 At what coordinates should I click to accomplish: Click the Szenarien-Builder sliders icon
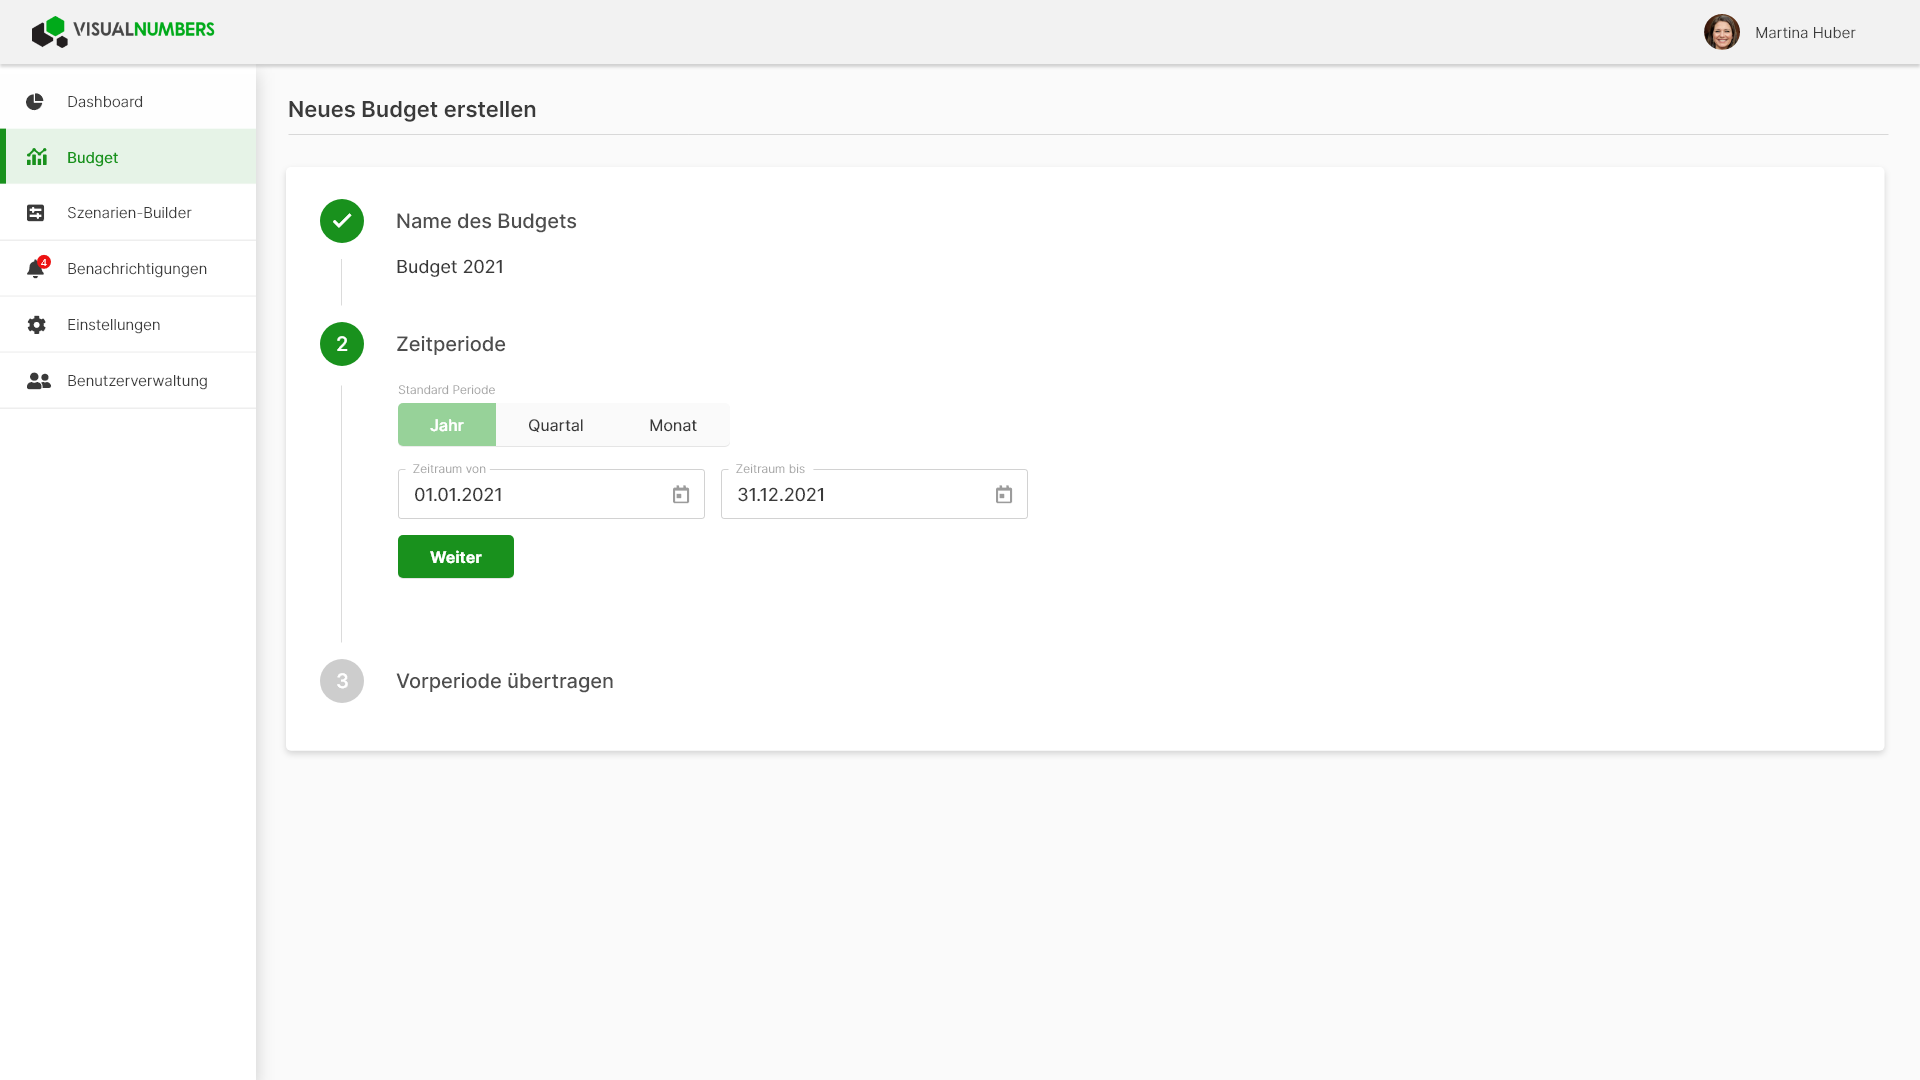coord(36,213)
